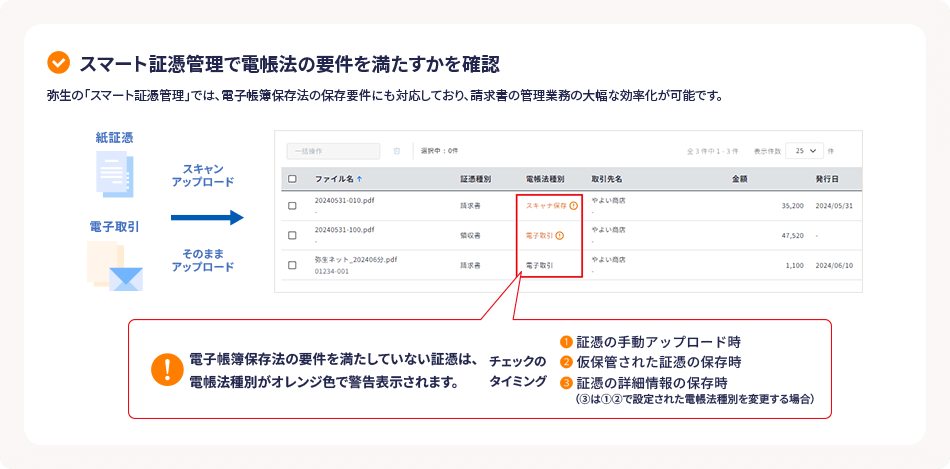The width and height of the screenshot is (950, 469).
Task: Click 請求書 in the 20240531-010.pdf row
Action: [x=470, y=206]
